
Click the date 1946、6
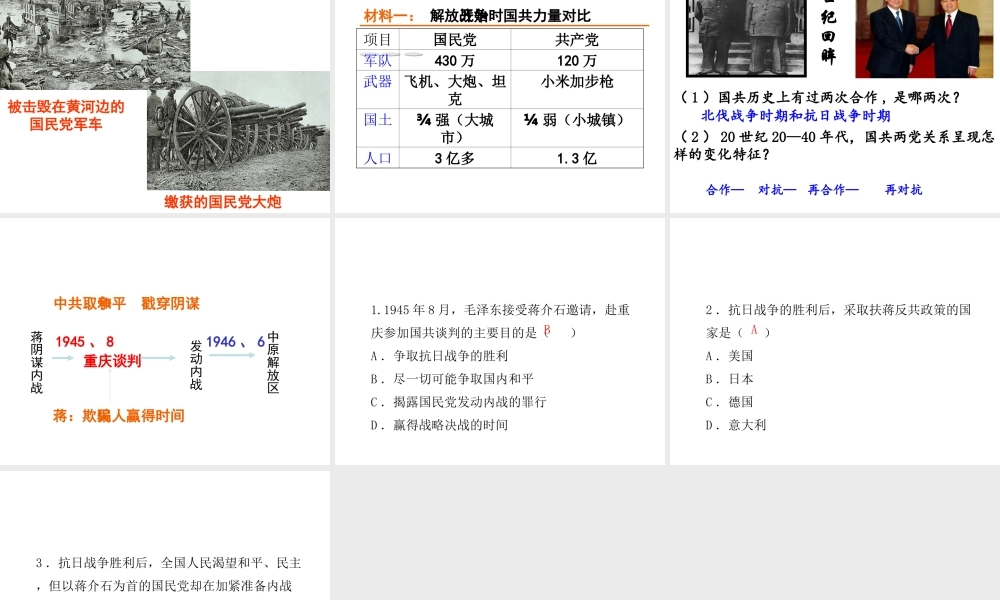tap(235, 342)
